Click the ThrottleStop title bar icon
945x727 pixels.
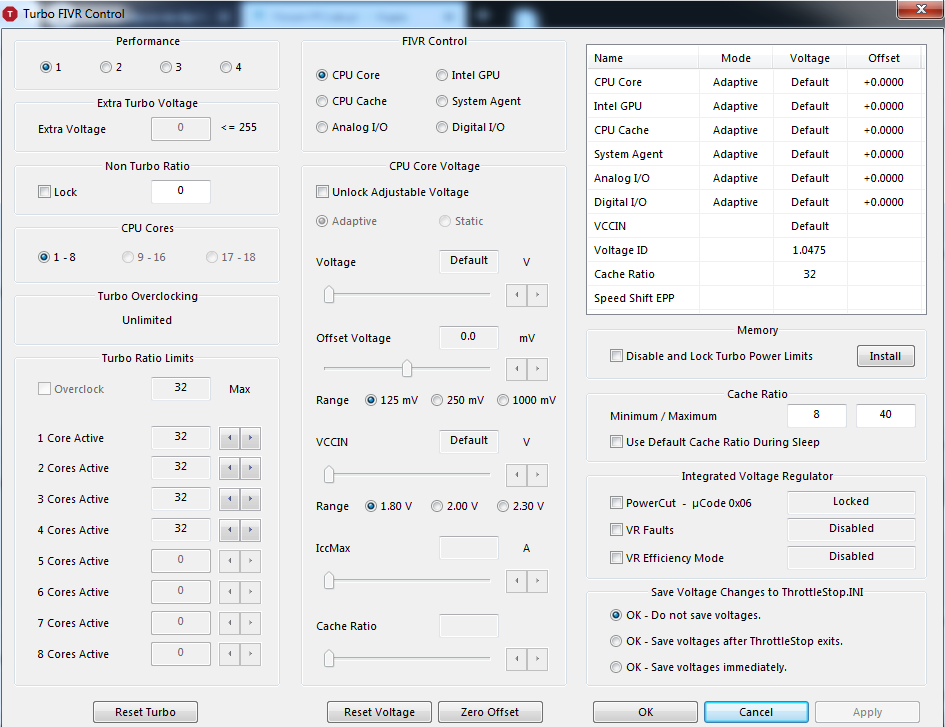pos(10,13)
